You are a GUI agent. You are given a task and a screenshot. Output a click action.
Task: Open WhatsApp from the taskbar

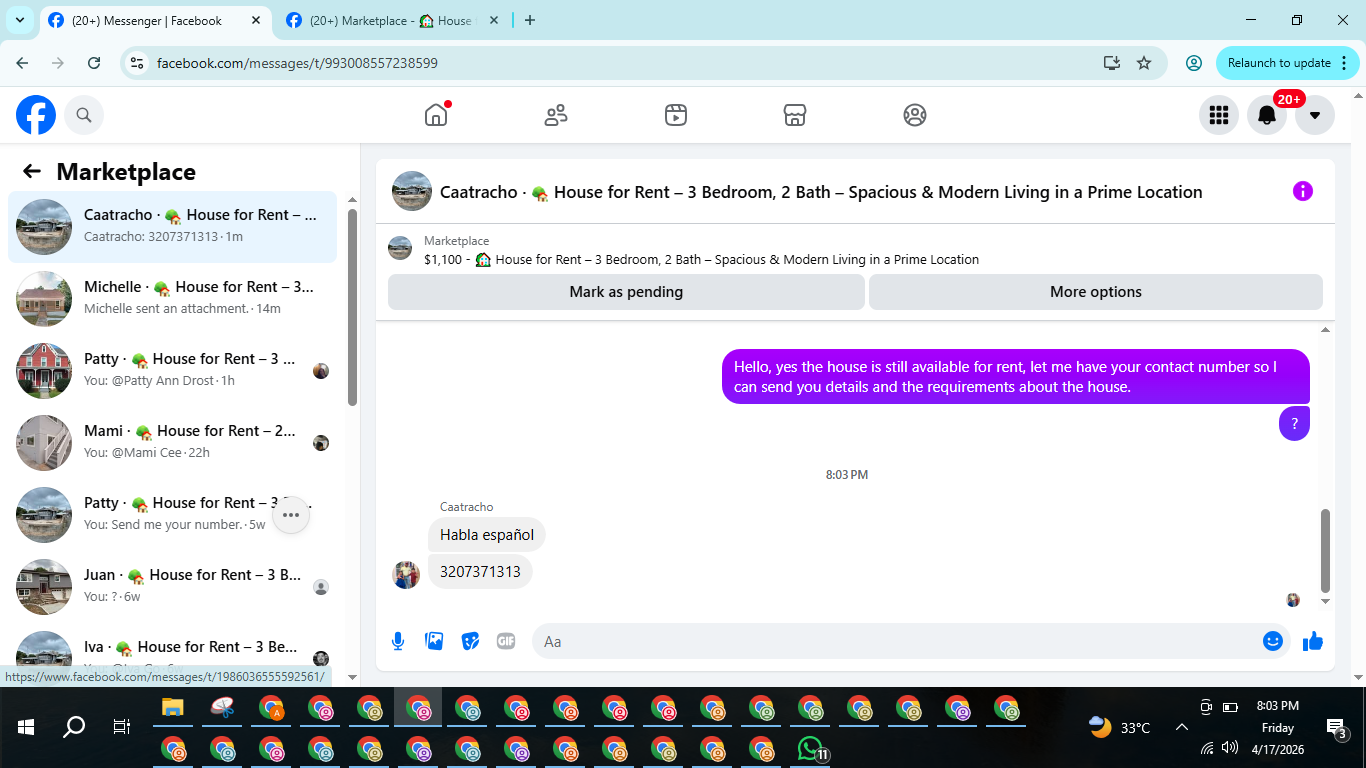click(810, 748)
